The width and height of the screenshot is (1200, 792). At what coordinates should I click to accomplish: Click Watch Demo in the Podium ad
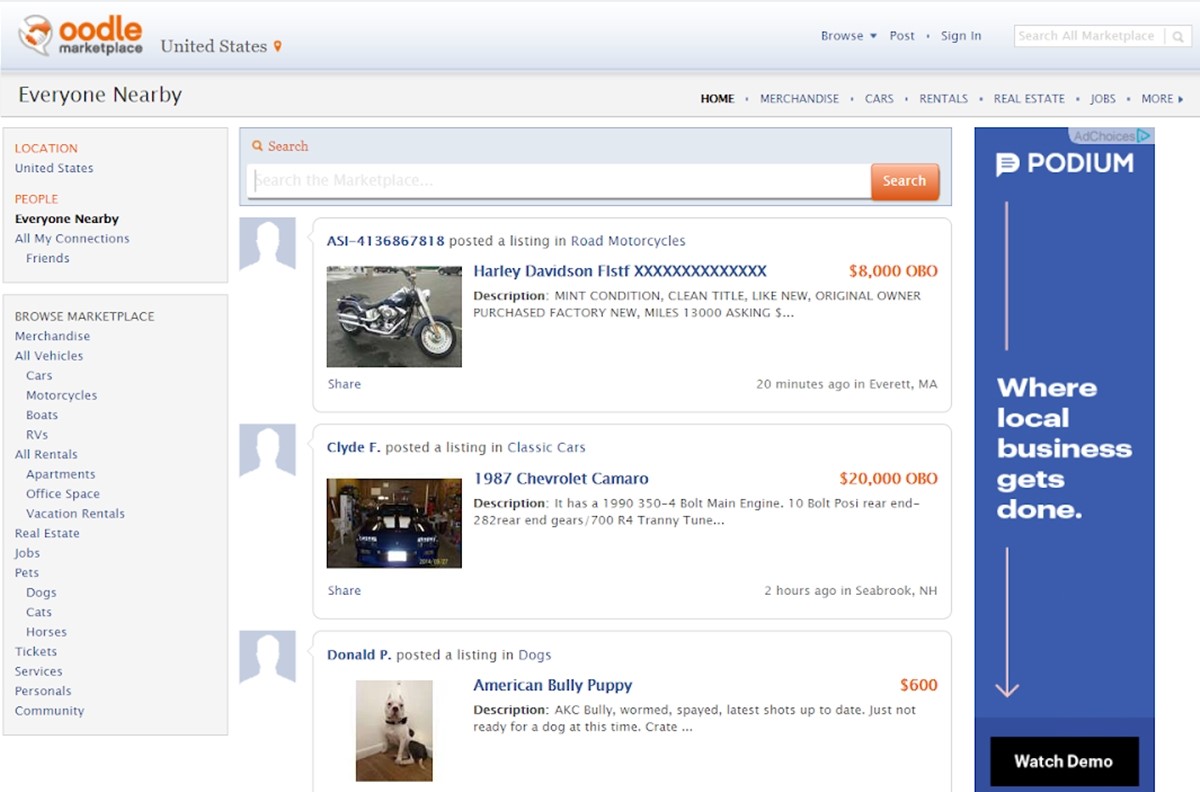click(1063, 761)
